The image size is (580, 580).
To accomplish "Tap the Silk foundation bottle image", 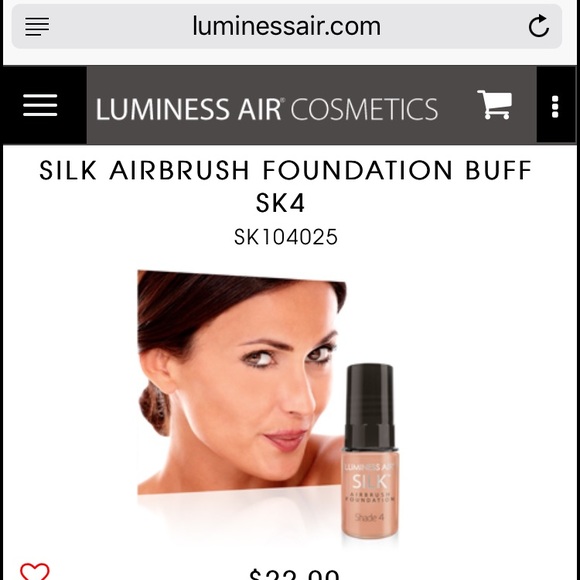I will click(370, 451).
